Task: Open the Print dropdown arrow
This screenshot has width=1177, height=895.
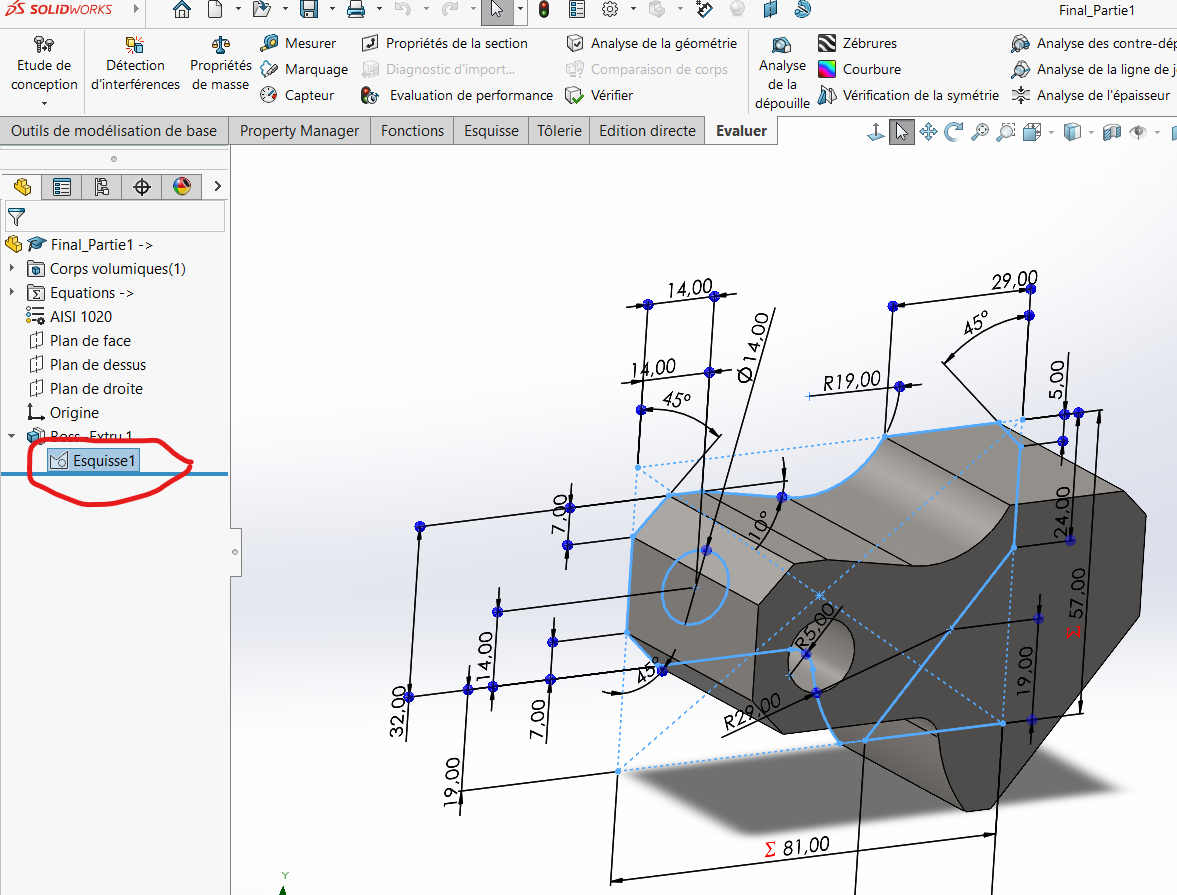Action: coord(378,10)
